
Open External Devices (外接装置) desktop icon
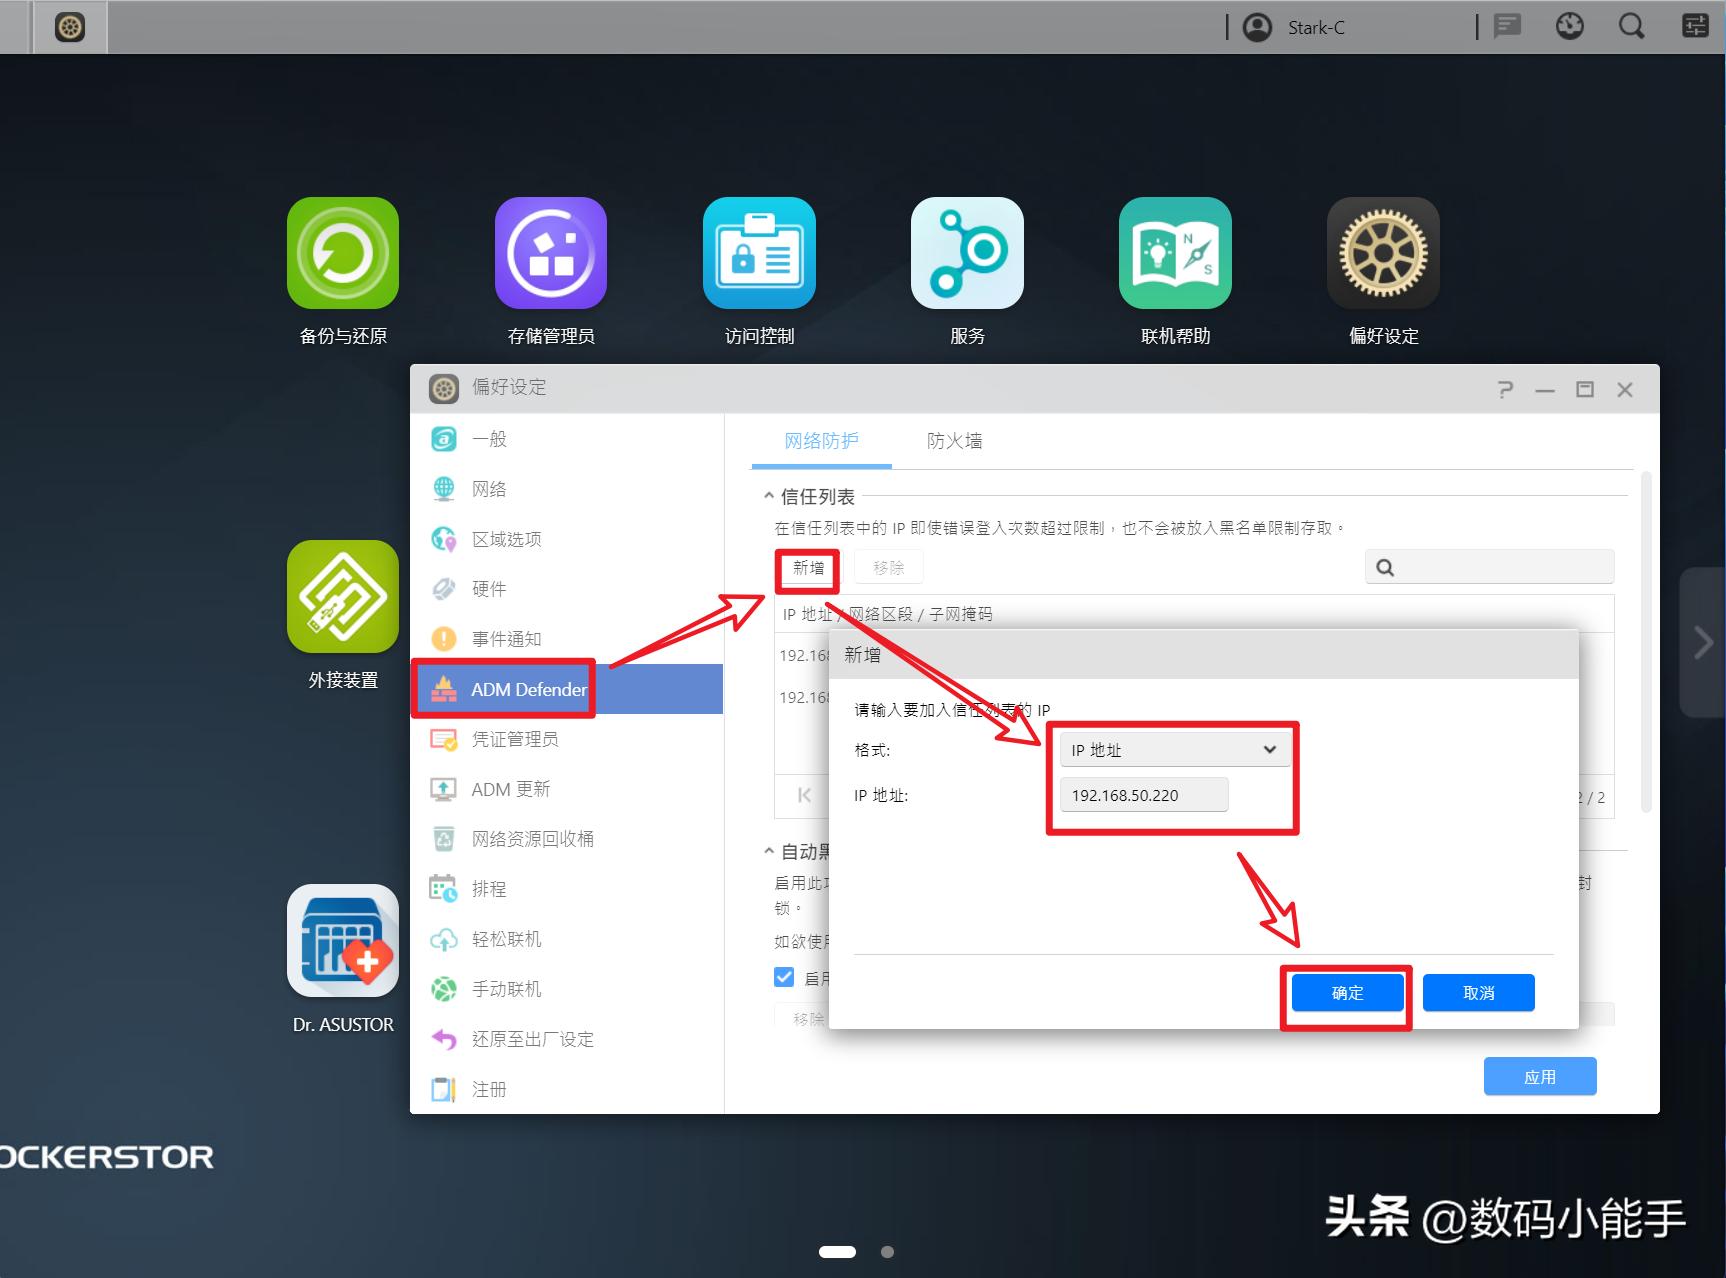coord(343,597)
